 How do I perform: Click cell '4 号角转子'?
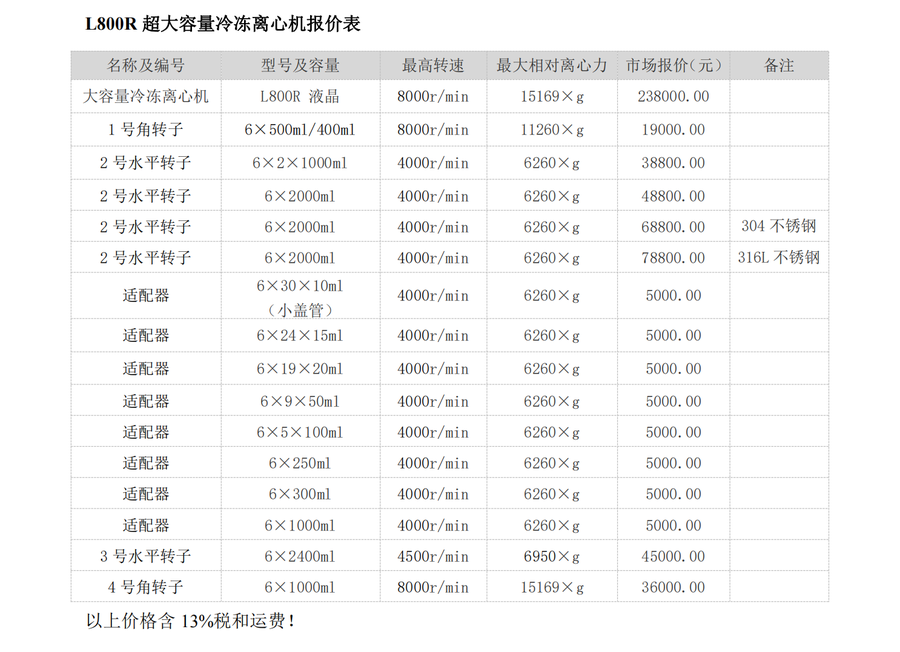[x=146, y=587]
